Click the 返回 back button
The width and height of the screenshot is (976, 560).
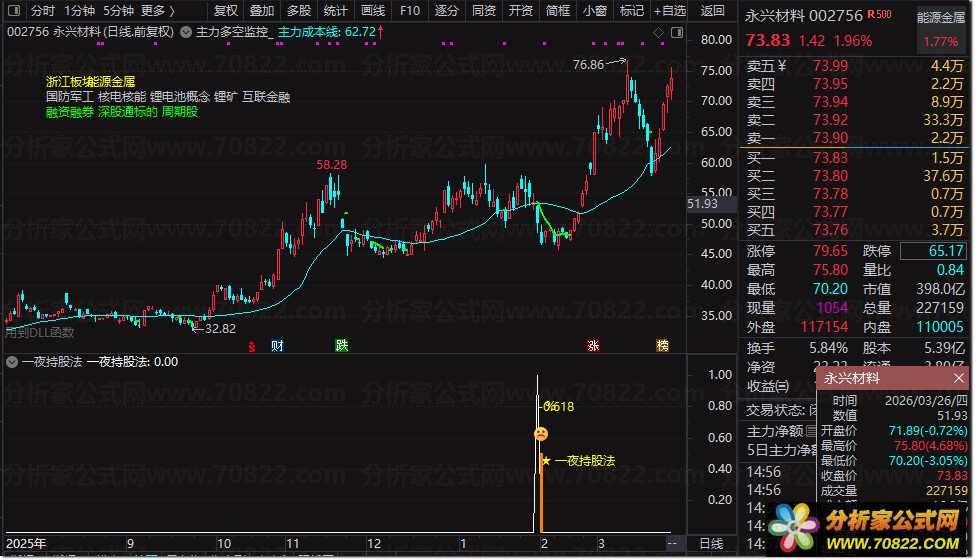(x=713, y=11)
